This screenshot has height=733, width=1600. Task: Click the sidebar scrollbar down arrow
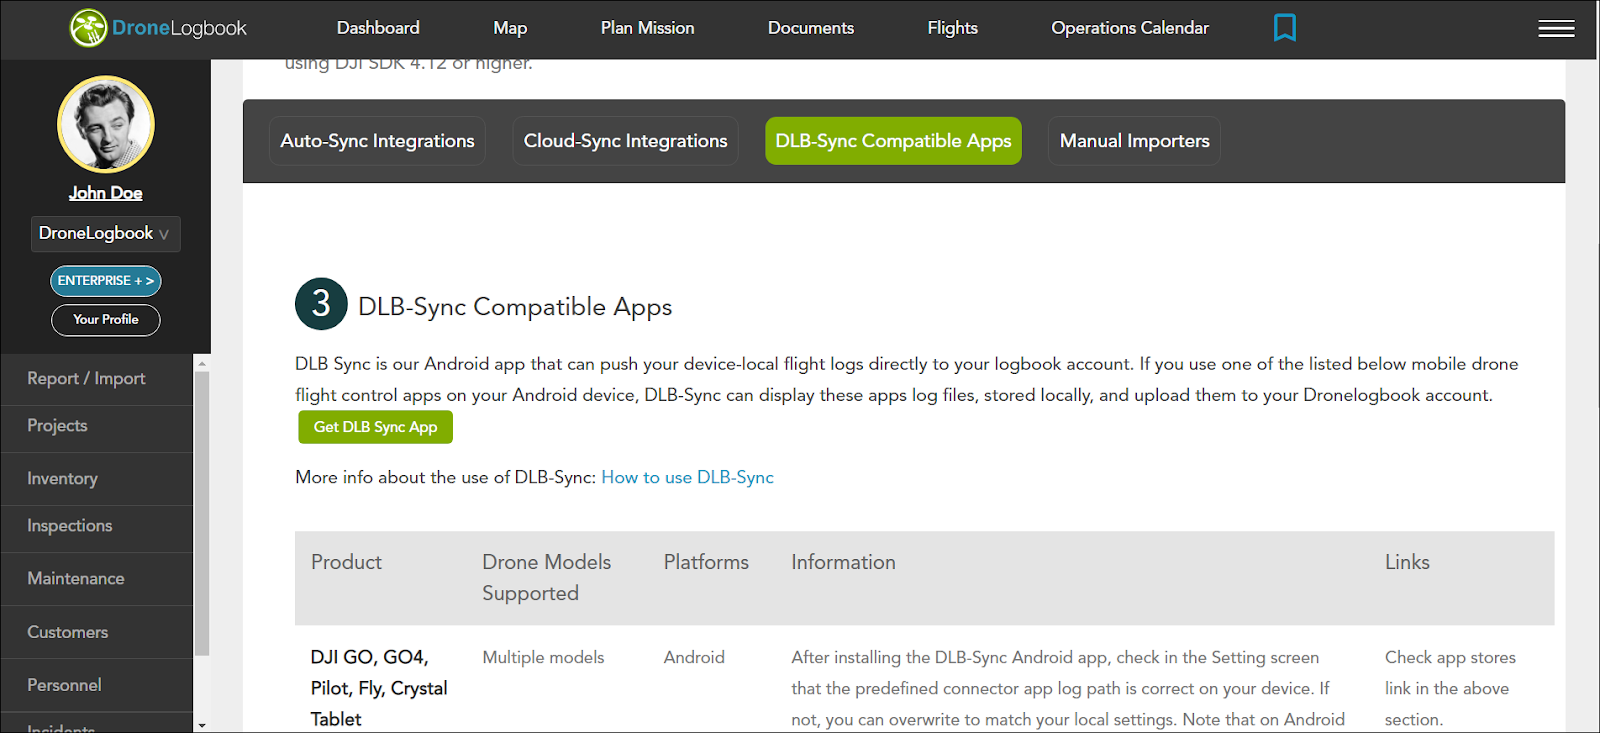coord(202,725)
